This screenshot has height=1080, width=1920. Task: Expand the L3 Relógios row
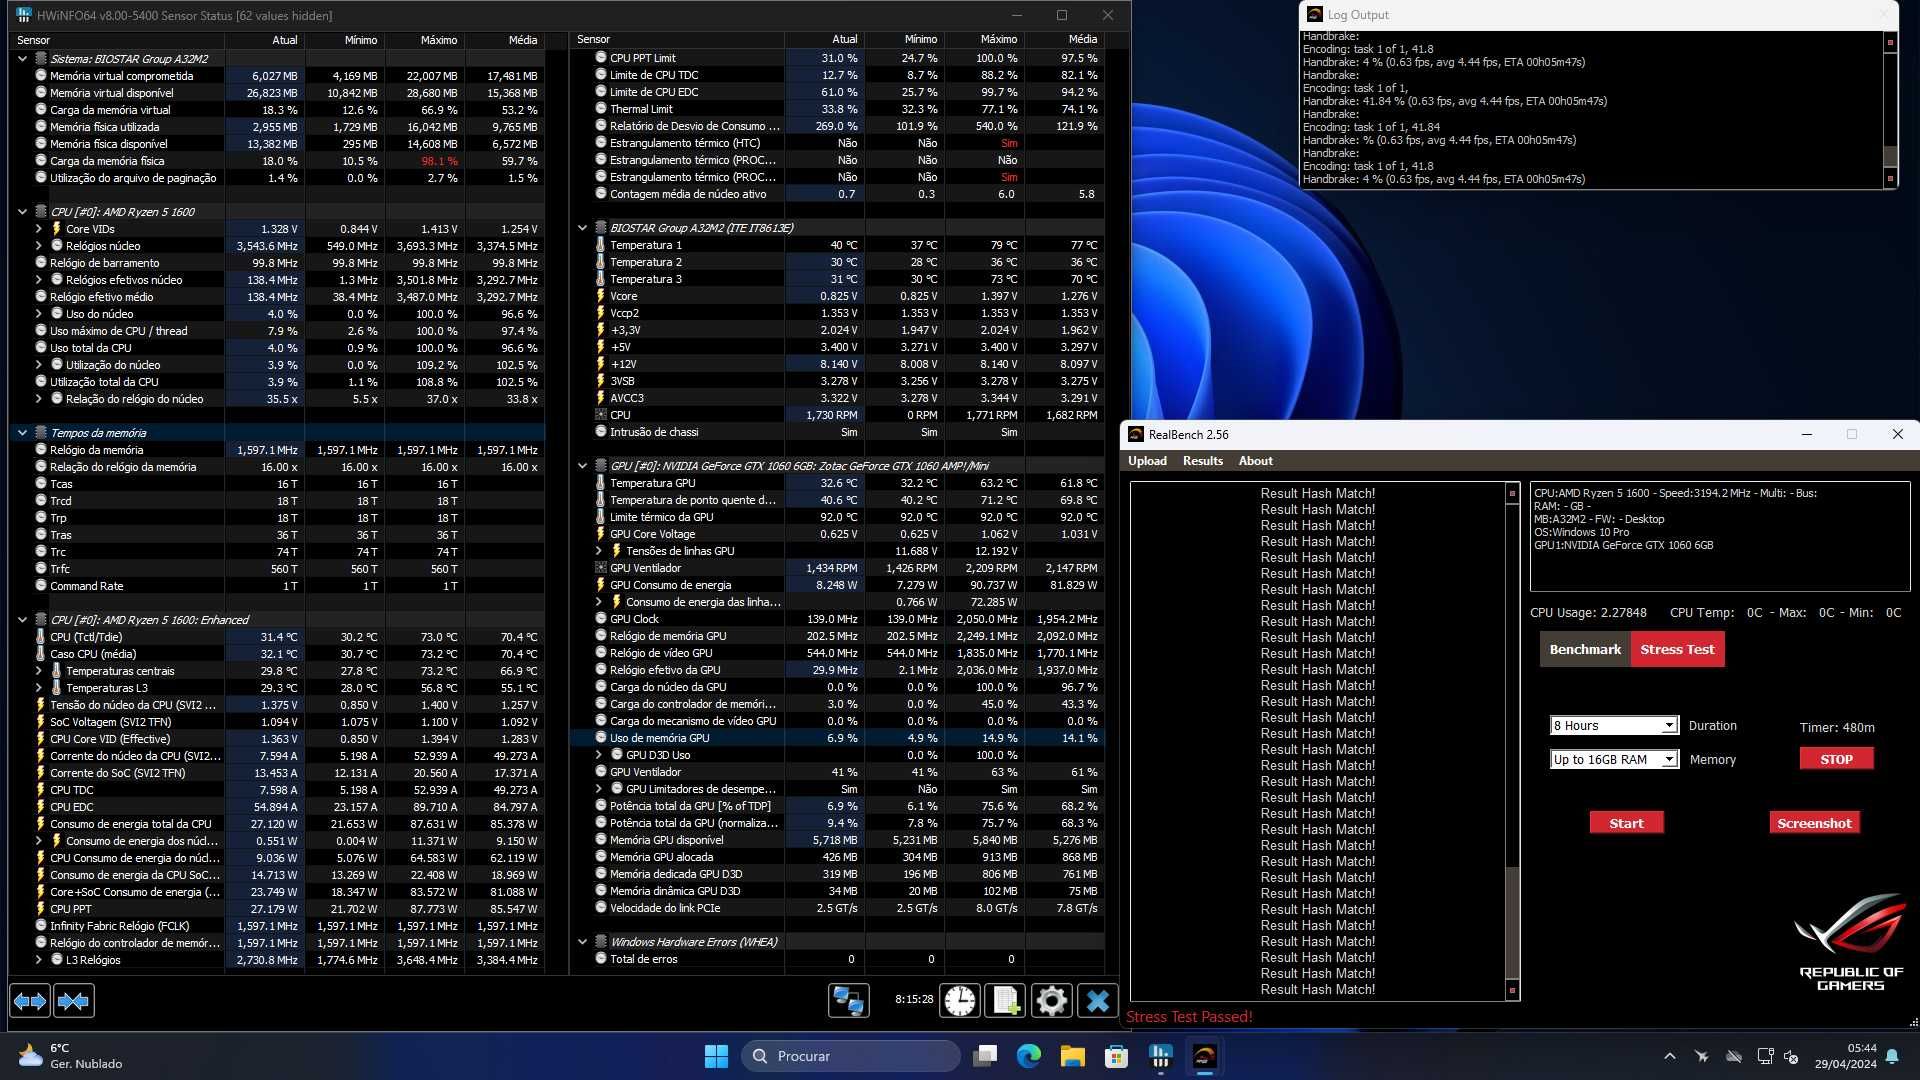coord(38,960)
